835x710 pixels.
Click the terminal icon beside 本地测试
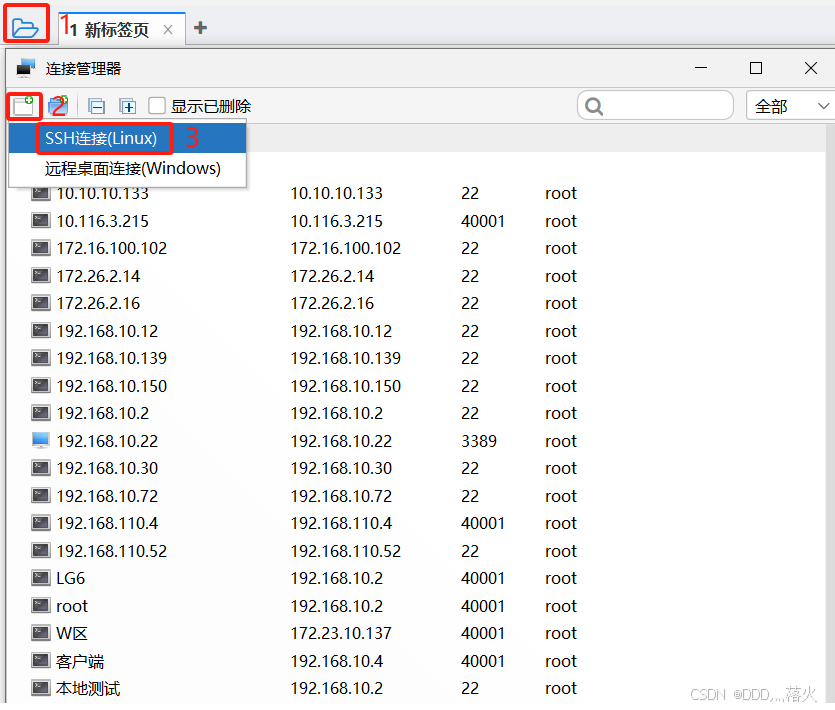(40, 688)
